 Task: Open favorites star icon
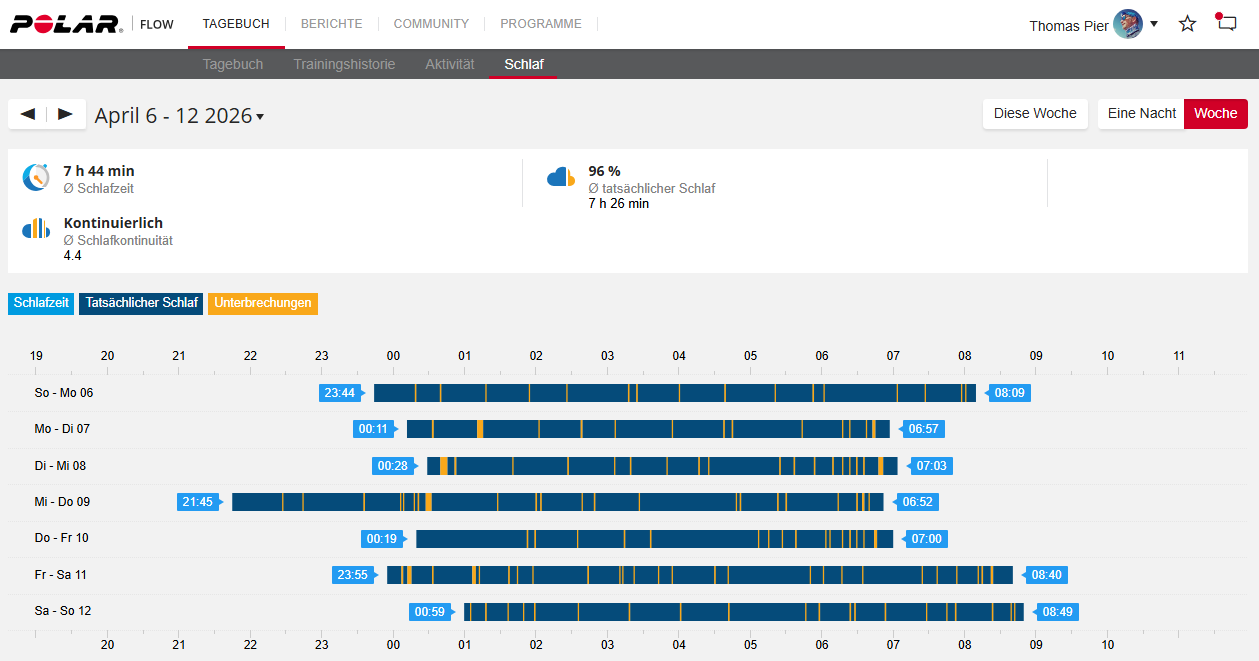(x=1187, y=24)
